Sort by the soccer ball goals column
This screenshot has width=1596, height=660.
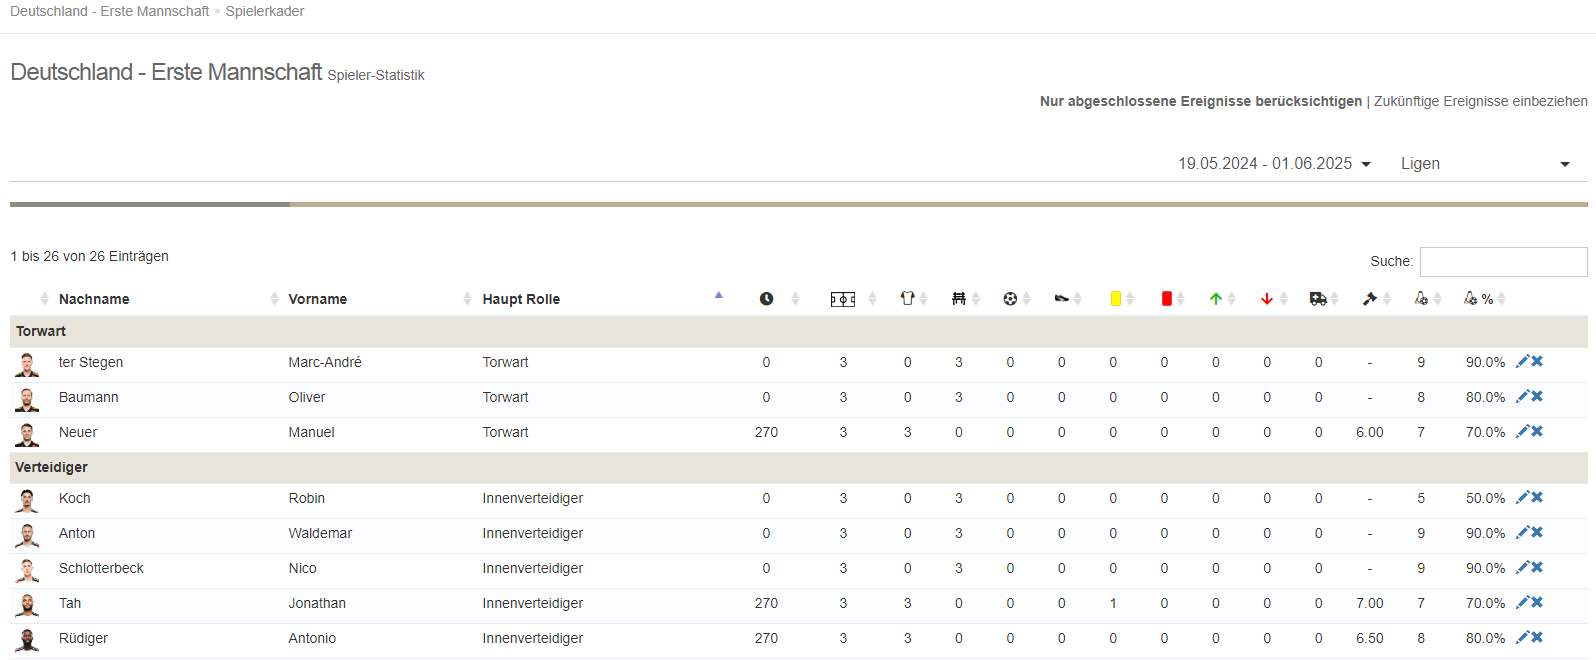[1010, 299]
